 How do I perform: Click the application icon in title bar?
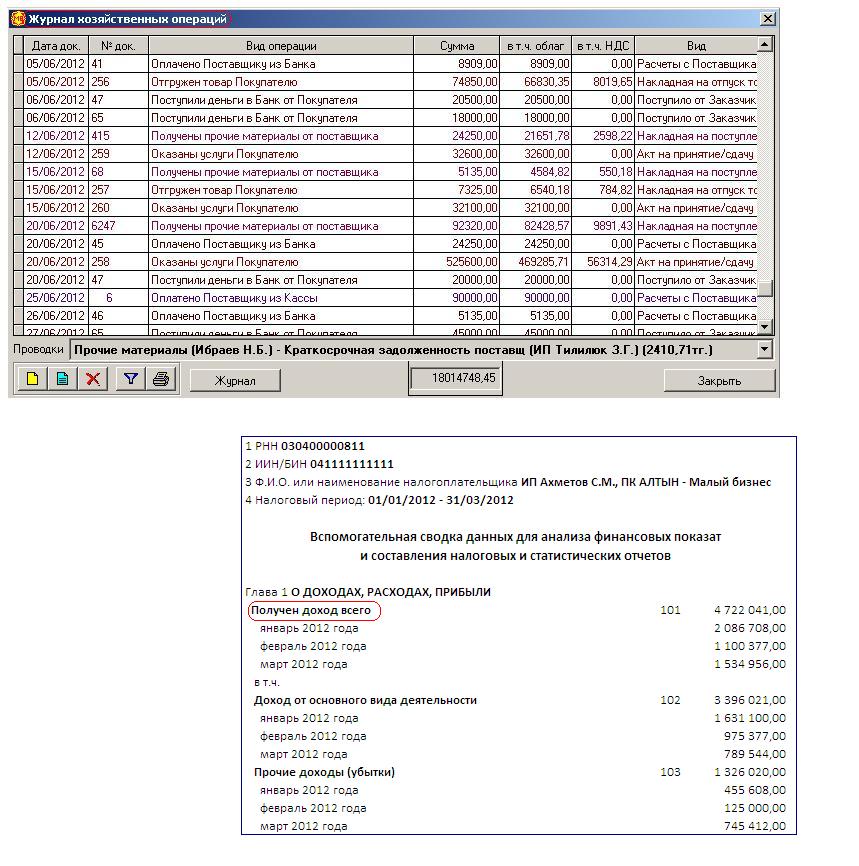click(x=18, y=19)
